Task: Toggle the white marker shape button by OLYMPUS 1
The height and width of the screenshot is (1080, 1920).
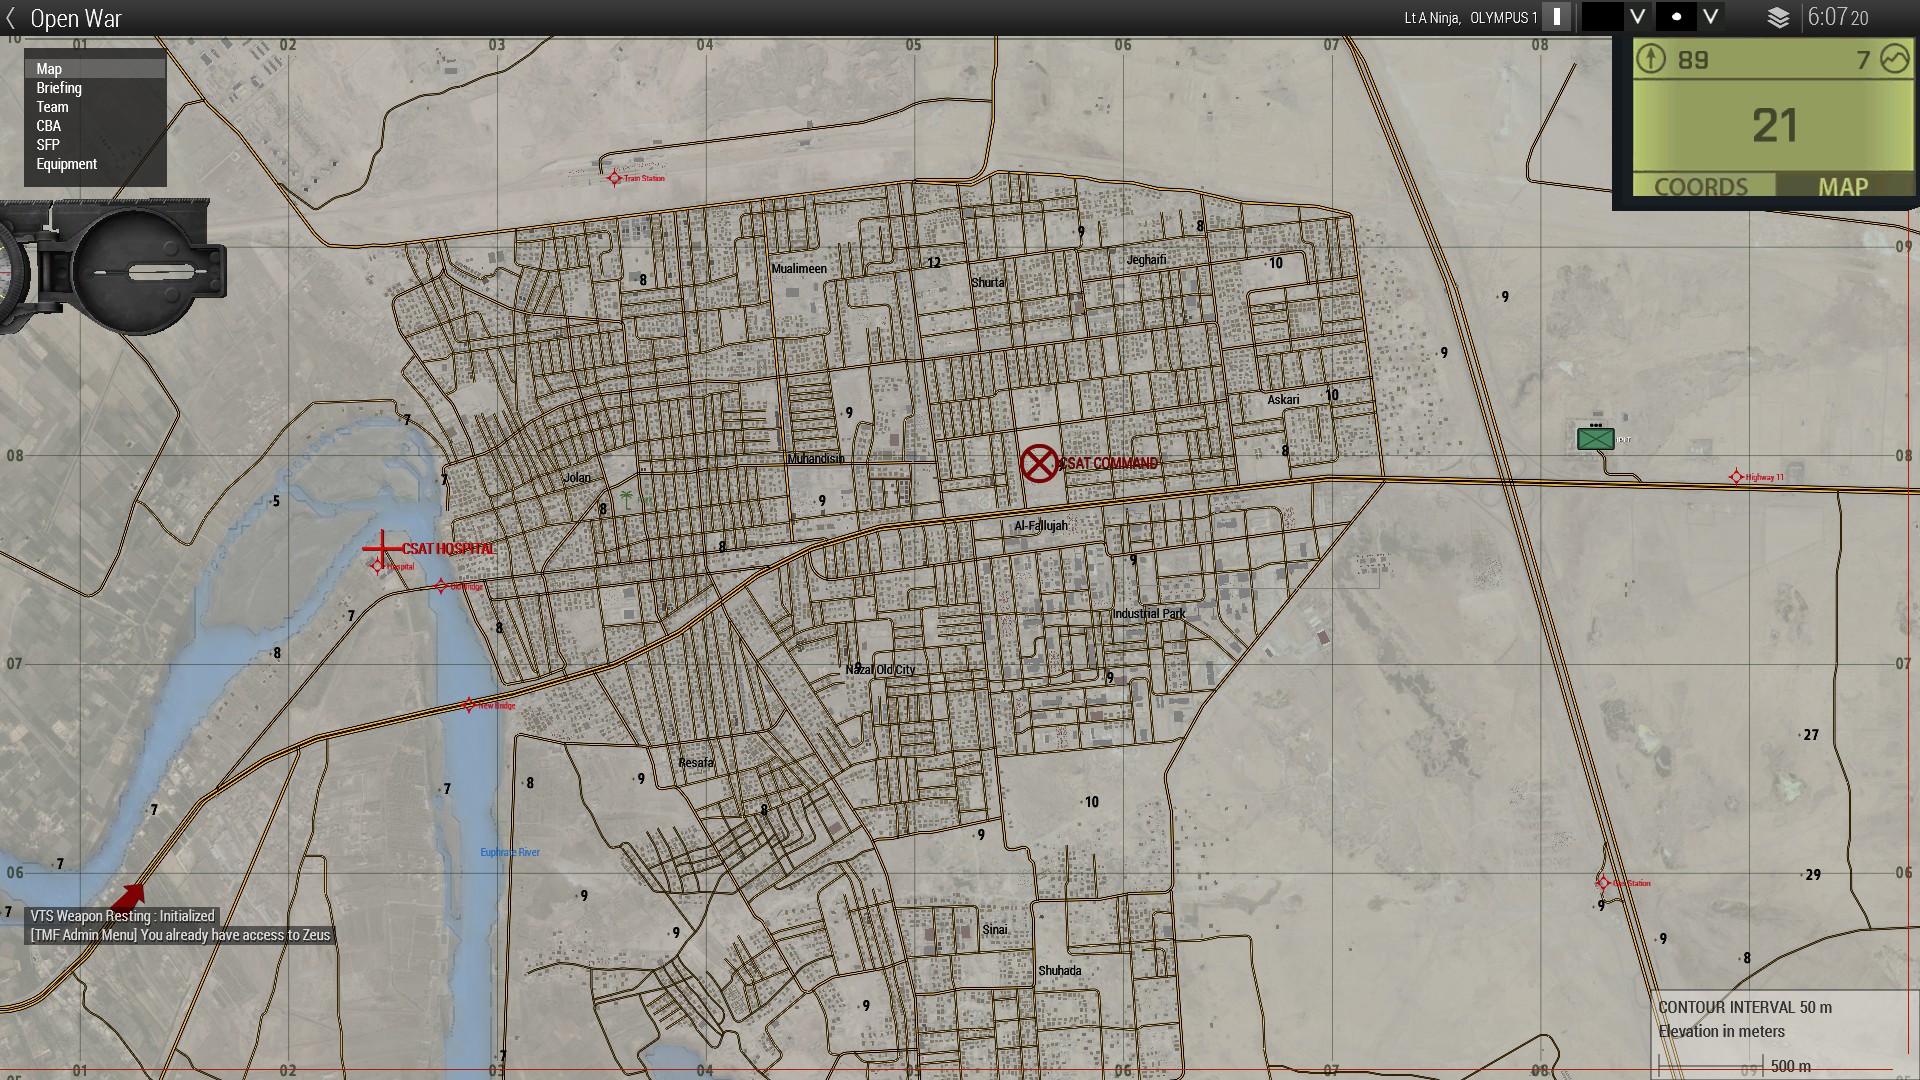Action: [x=1556, y=17]
